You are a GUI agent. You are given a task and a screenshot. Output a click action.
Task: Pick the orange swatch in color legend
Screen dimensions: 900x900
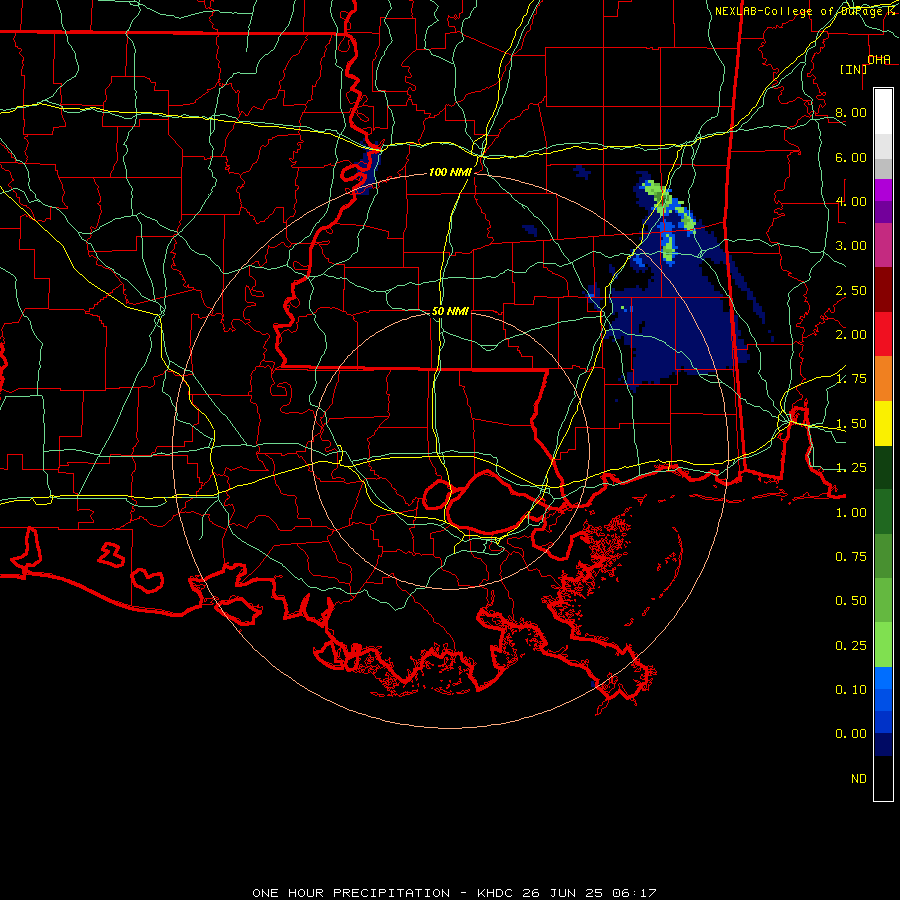(x=883, y=379)
